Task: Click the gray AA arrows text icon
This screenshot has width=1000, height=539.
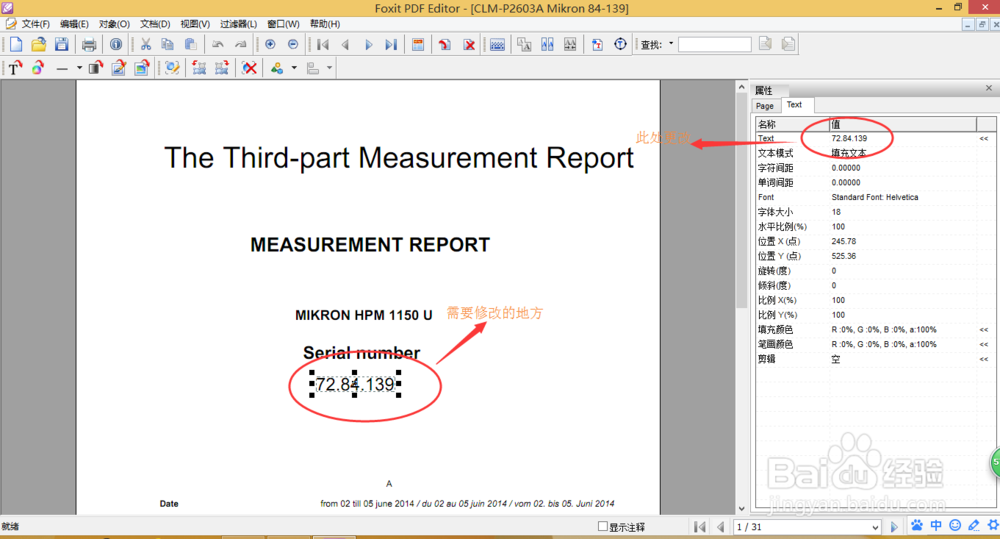Action: [570, 45]
